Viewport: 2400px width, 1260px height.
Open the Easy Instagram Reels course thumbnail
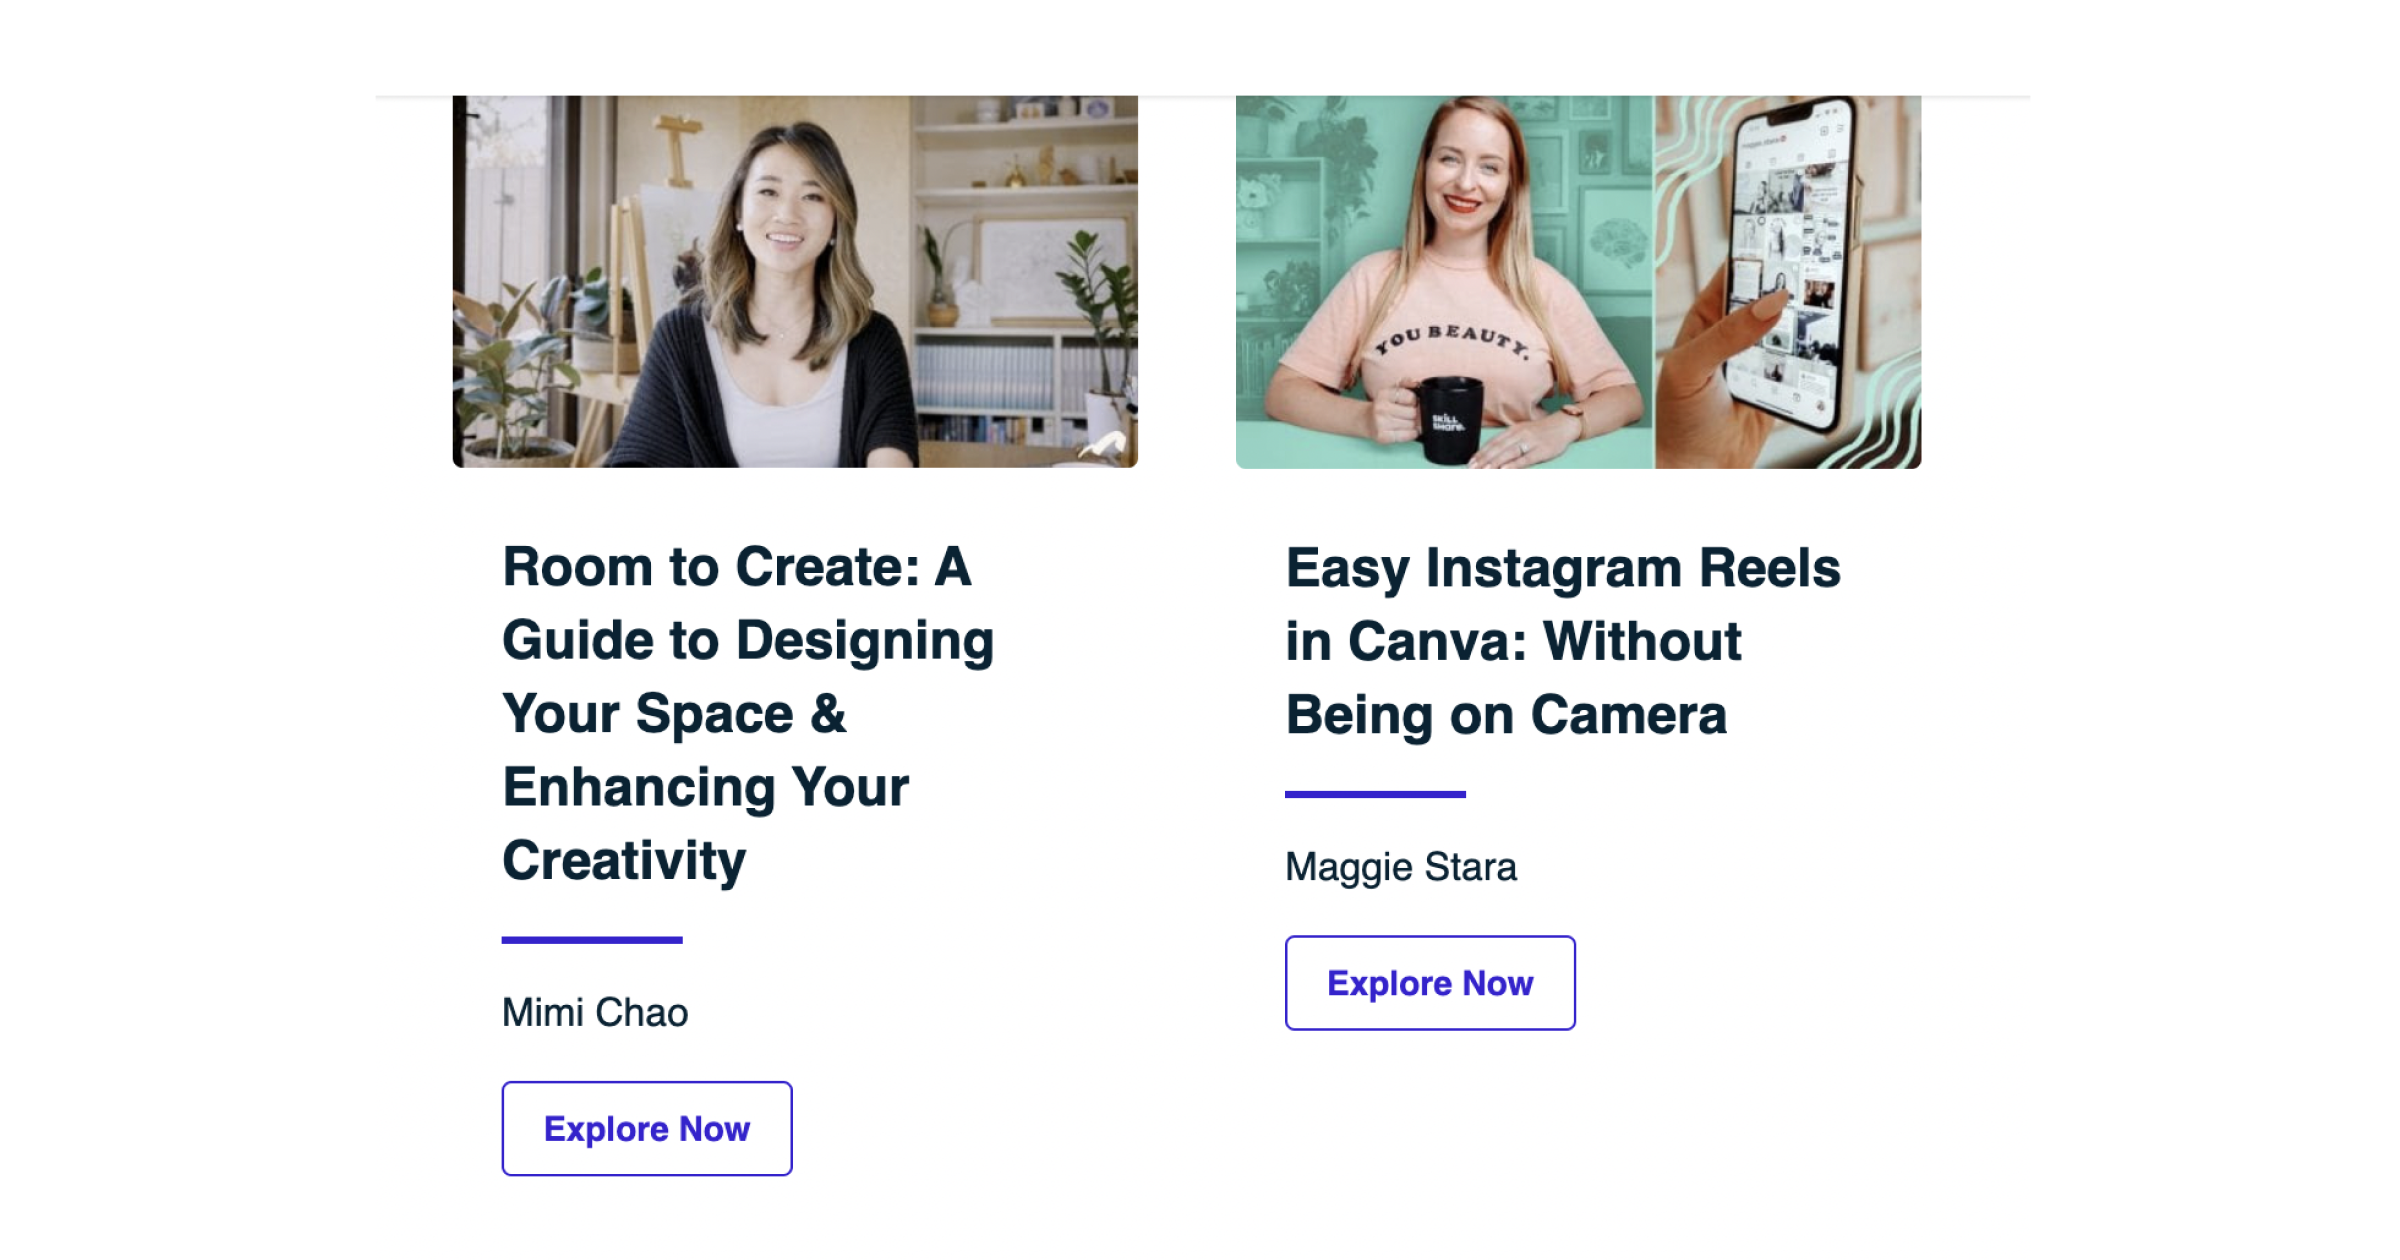[1577, 281]
